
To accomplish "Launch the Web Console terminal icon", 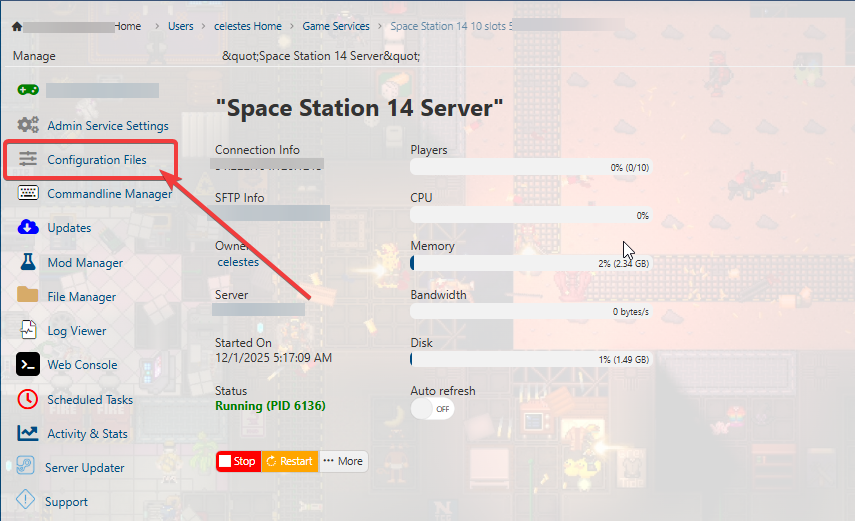I will pos(28,365).
